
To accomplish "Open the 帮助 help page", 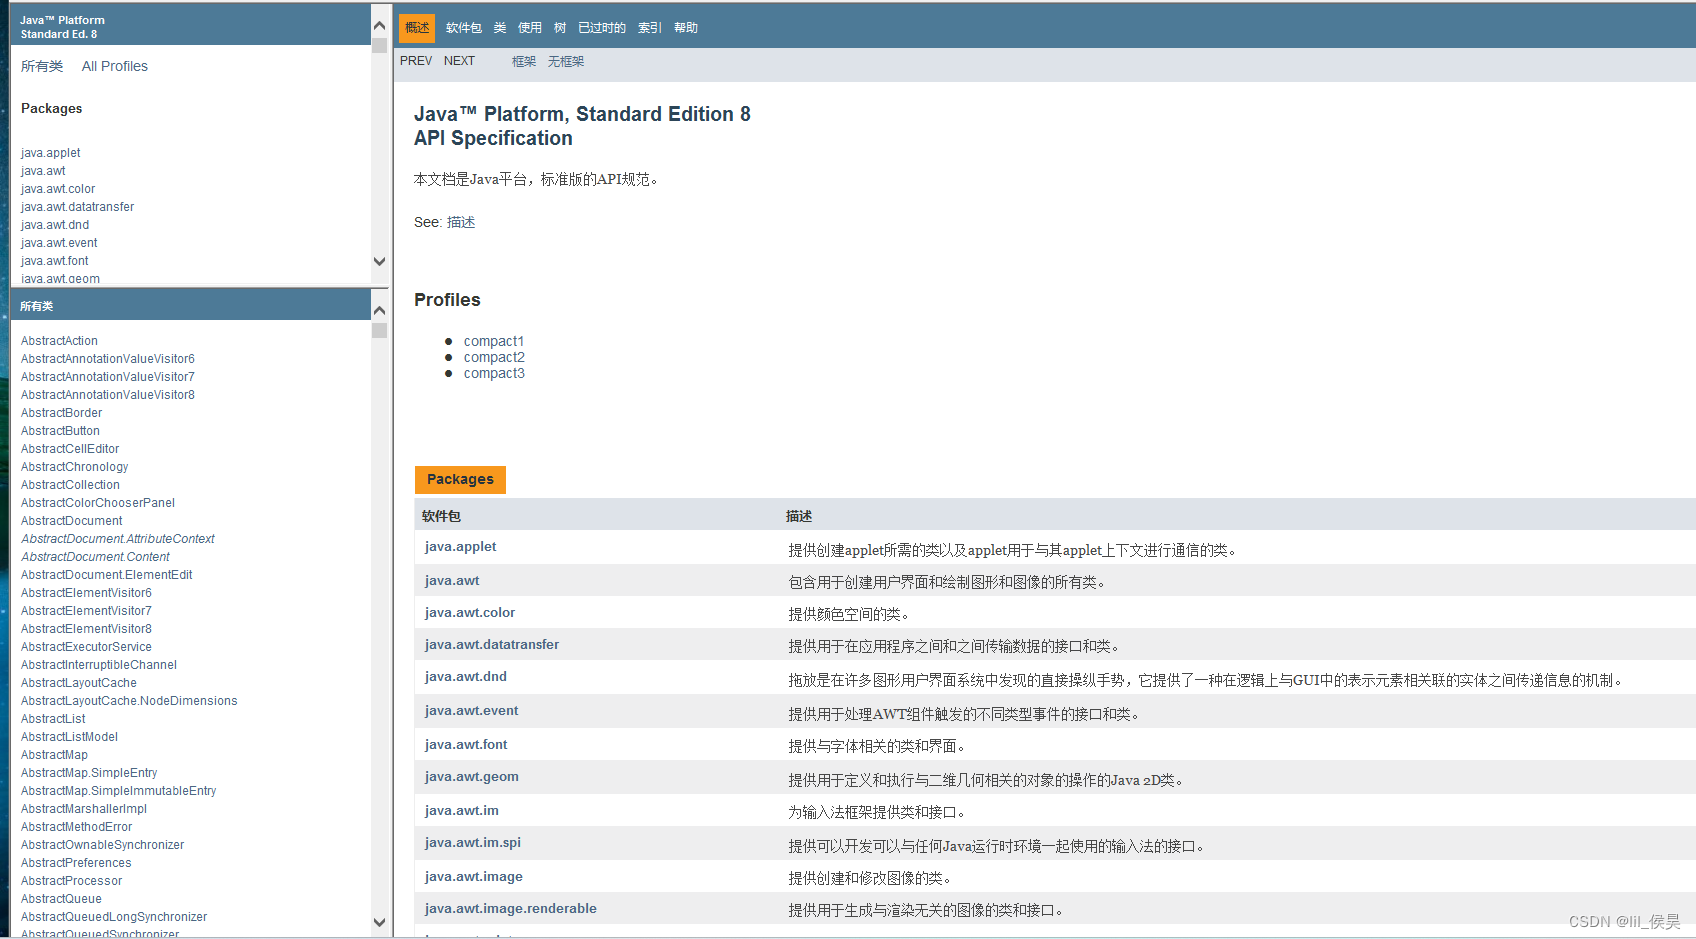I will [685, 27].
